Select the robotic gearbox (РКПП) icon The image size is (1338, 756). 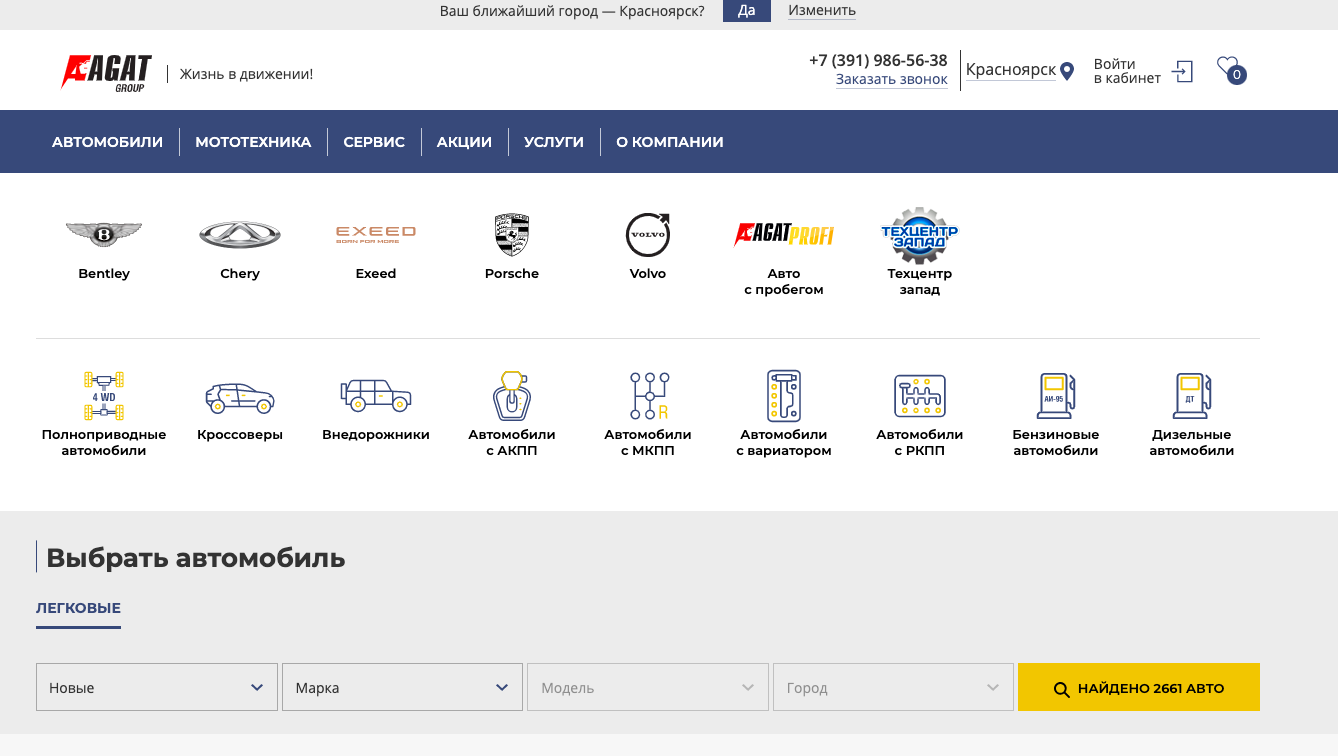920,396
